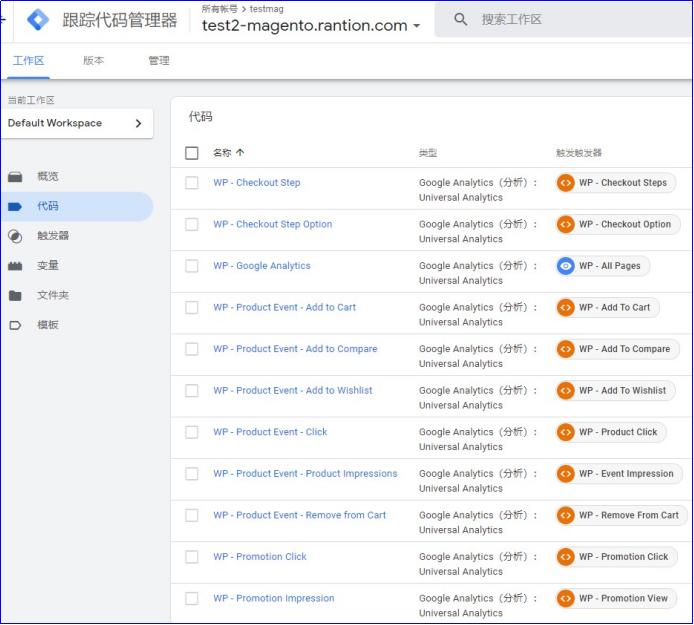Click the testmag breadcrumb text
This screenshot has width=694, height=625.
coord(266,9)
